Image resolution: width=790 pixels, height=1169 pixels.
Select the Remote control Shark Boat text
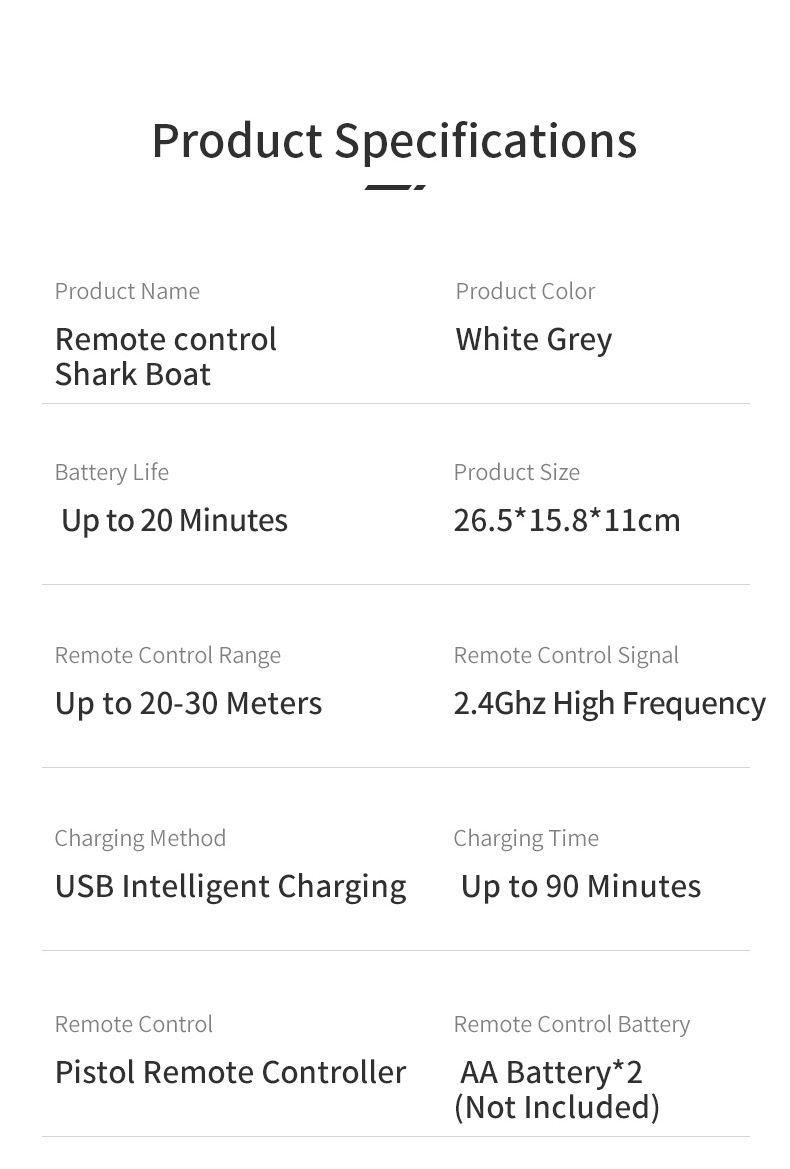pyautogui.click(x=165, y=356)
